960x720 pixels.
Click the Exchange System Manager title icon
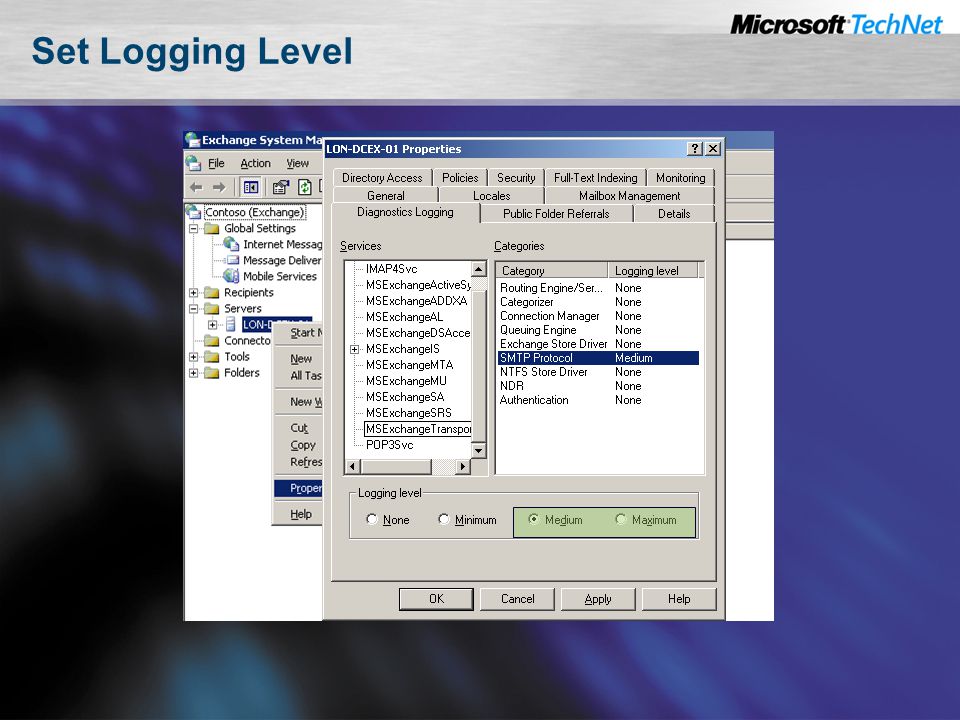coord(193,140)
